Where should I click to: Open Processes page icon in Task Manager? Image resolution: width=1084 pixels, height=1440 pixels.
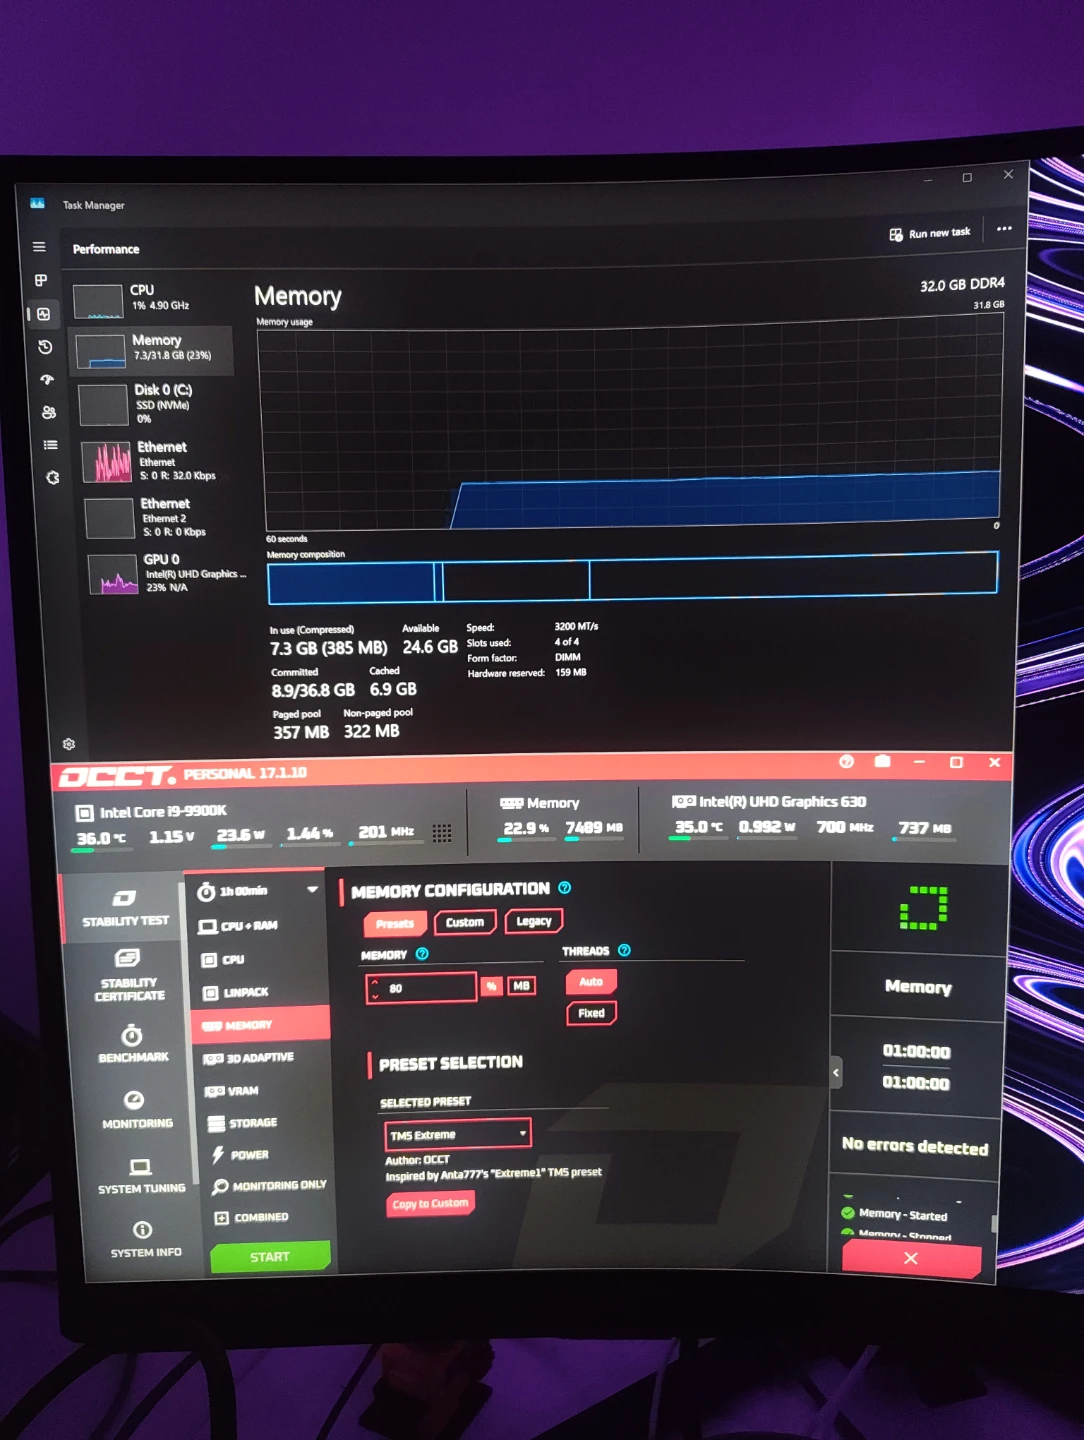41,281
